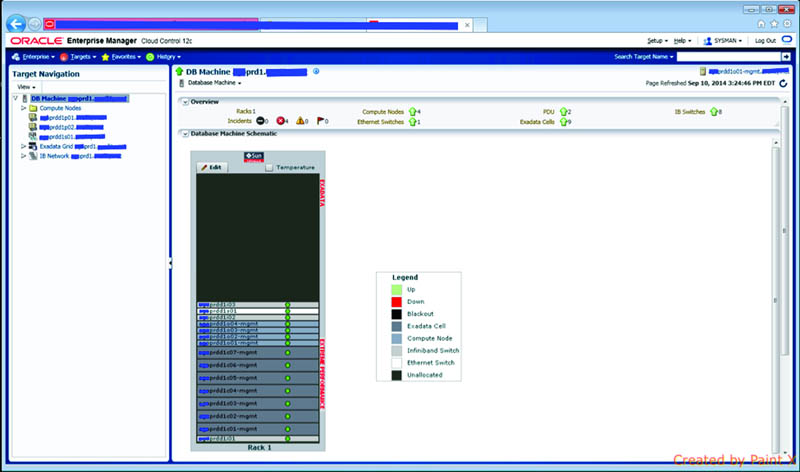Collapse the Overview section
Viewport: 800px width, 472px height.
point(185,102)
